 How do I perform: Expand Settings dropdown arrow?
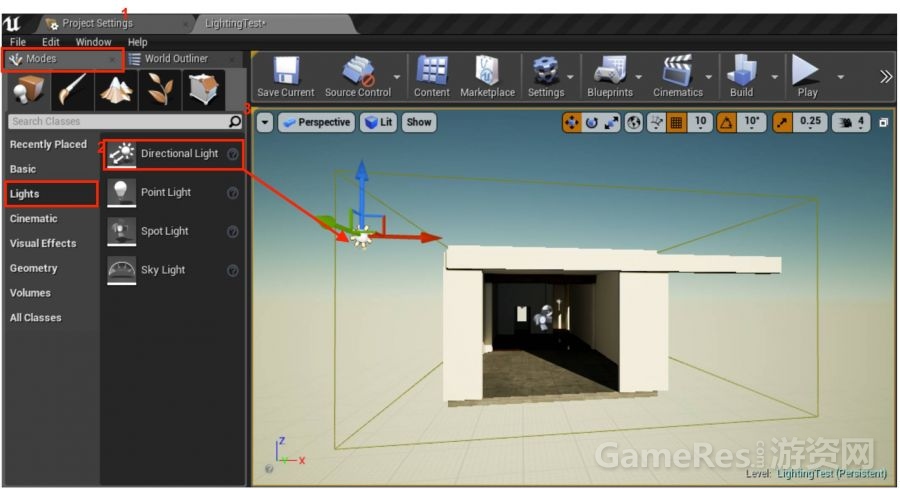(x=570, y=77)
